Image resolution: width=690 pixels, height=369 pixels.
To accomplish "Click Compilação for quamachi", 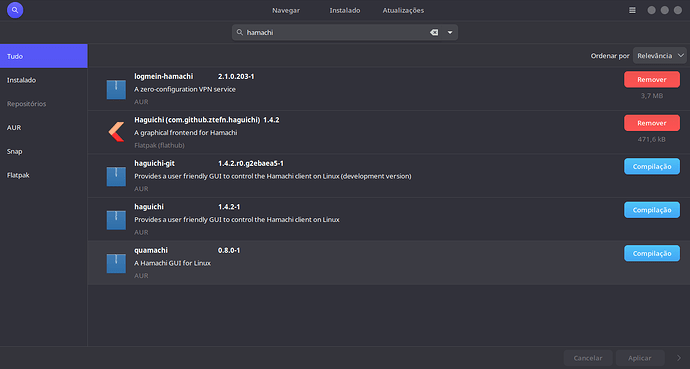I will coord(652,253).
